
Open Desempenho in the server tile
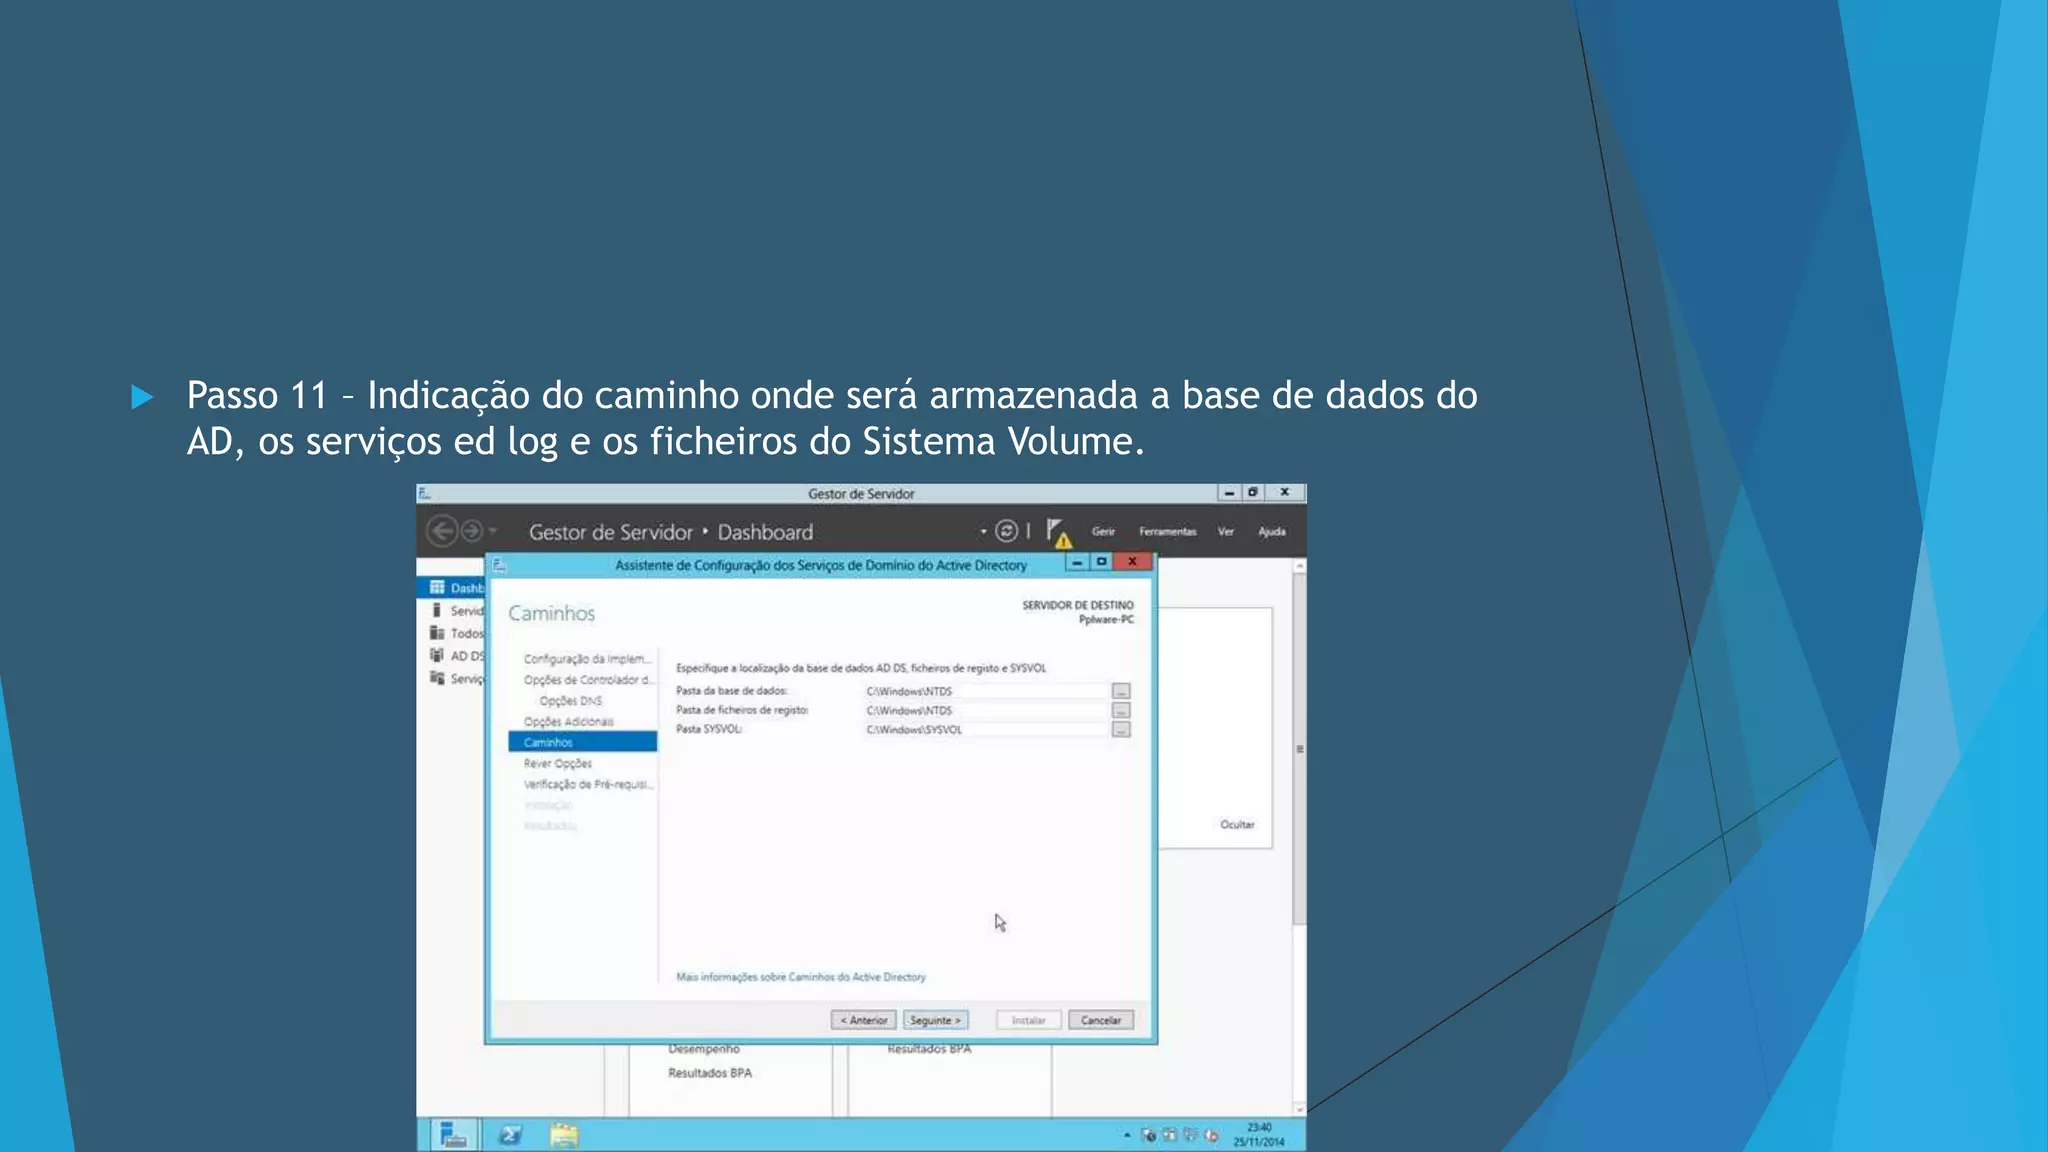click(704, 1050)
